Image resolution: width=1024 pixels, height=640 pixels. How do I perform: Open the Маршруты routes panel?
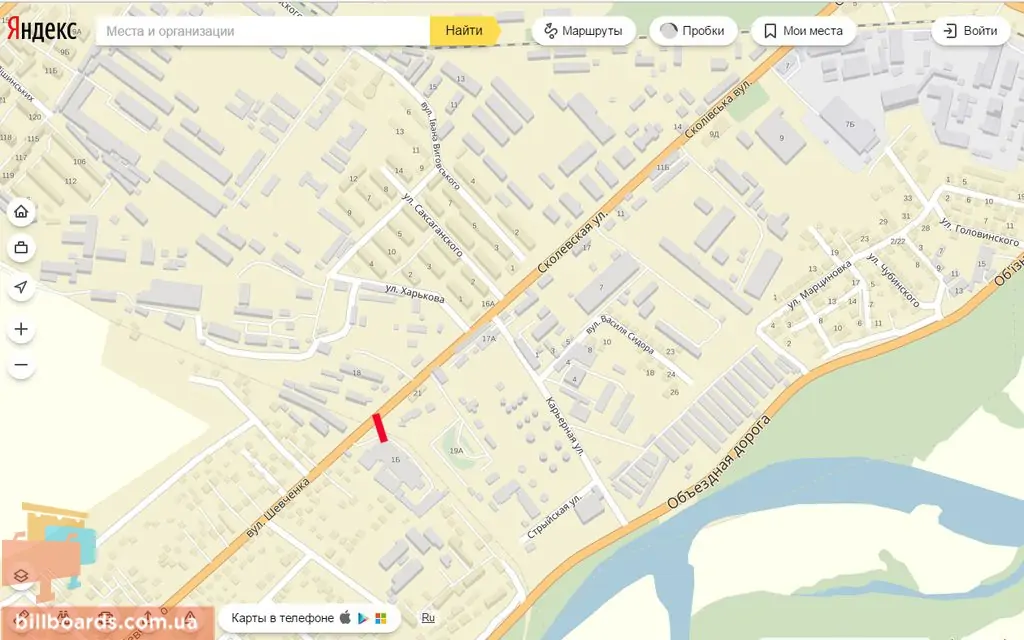click(583, 31)
